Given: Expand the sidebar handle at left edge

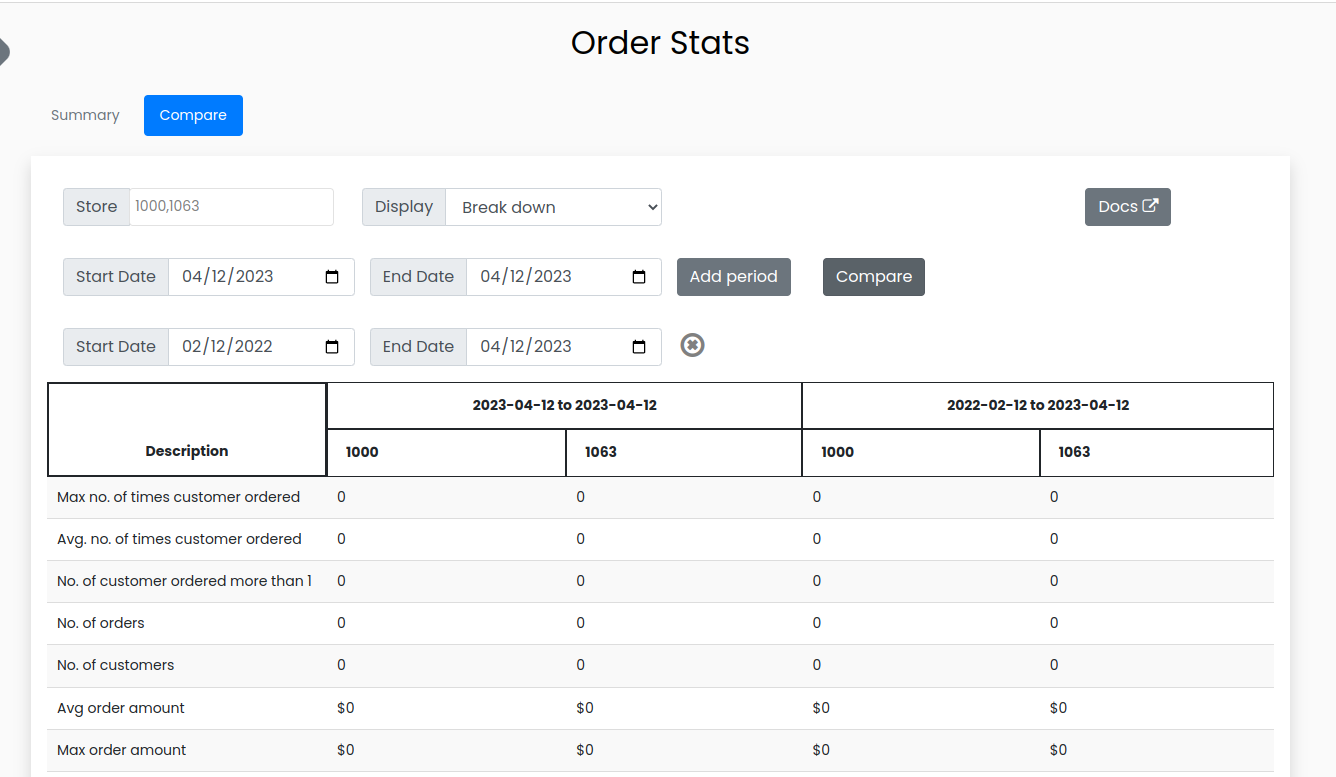Looking at the screenshot, I should [4, 51].
